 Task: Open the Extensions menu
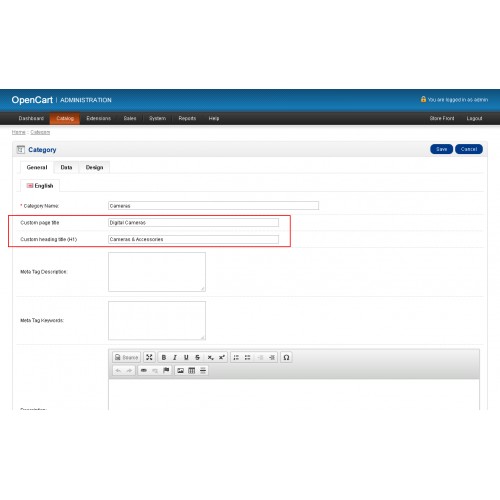[98, 118]
